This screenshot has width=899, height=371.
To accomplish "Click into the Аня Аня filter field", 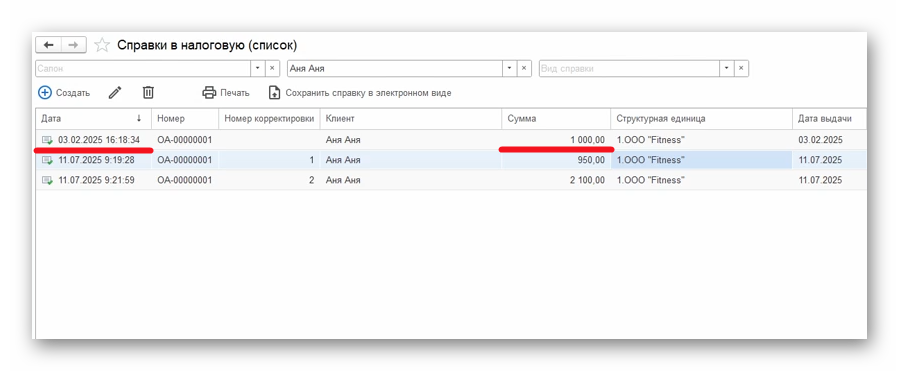I will 394,68.
